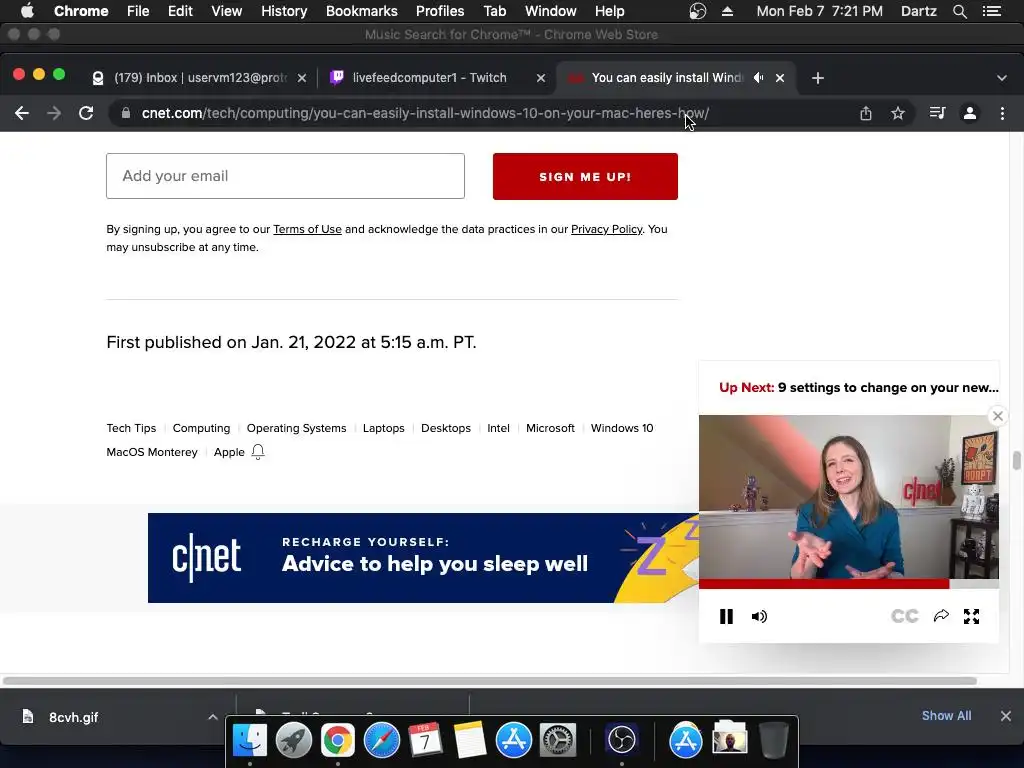This screenshot has width=1024, height=768.
Task: Click the bell notification icon beside Apple
Action: pos(258,452)
